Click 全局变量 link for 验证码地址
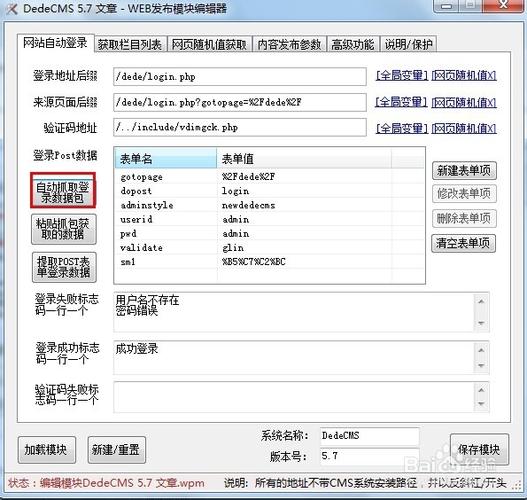Screen dimensions: 527x500 pos(402,128)
